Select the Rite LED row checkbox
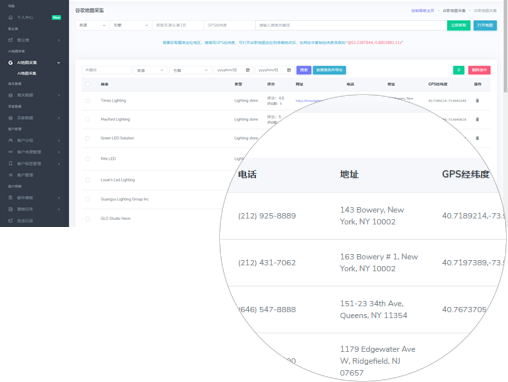Image resolution: width=508 pixels, height=382 pixels. (88, 159)
